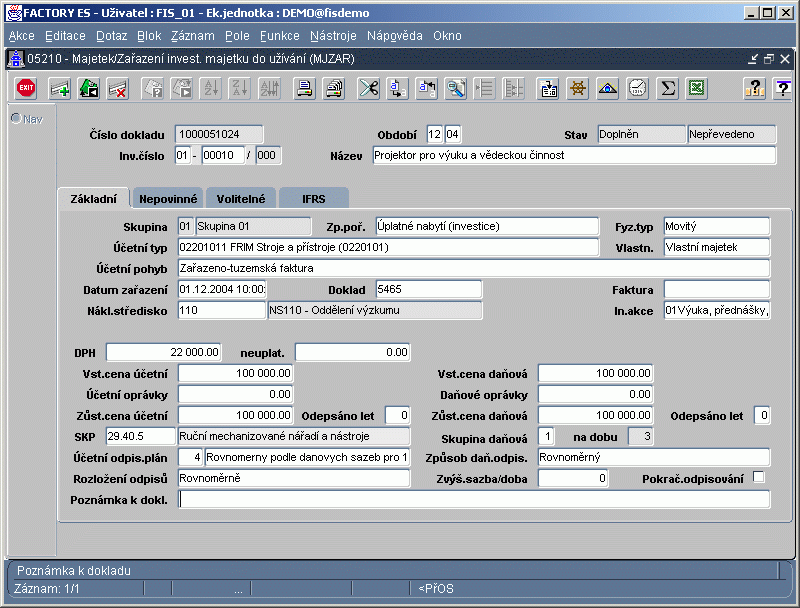This screenshot has width=800, height=608.
Task: Open the Blok menu
Action: 149,36
